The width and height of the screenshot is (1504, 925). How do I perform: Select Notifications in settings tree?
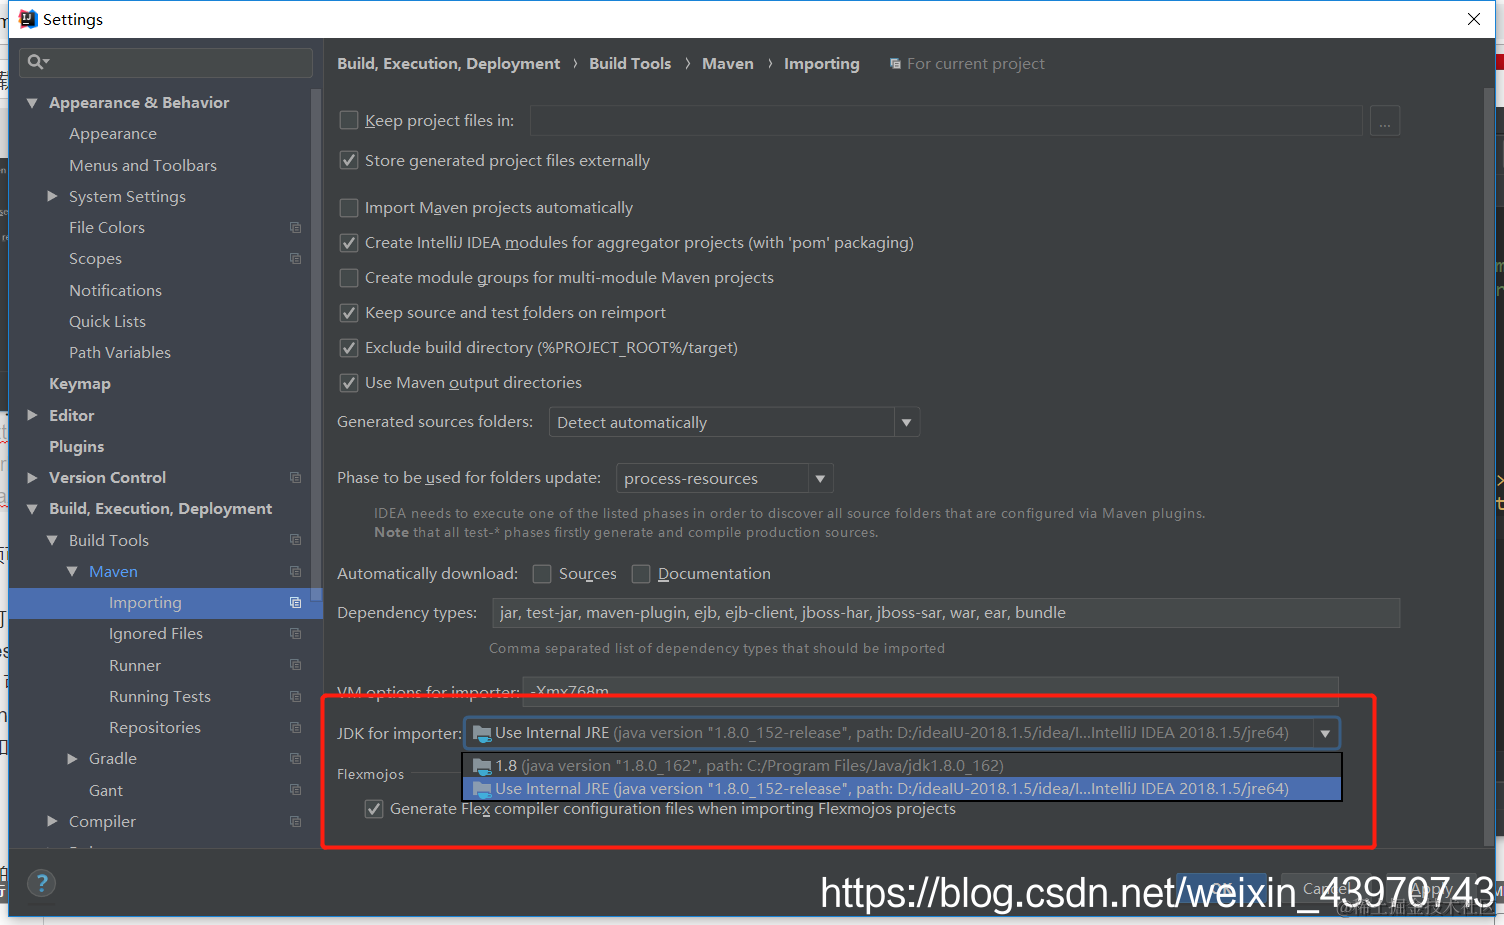click(115, 290)
